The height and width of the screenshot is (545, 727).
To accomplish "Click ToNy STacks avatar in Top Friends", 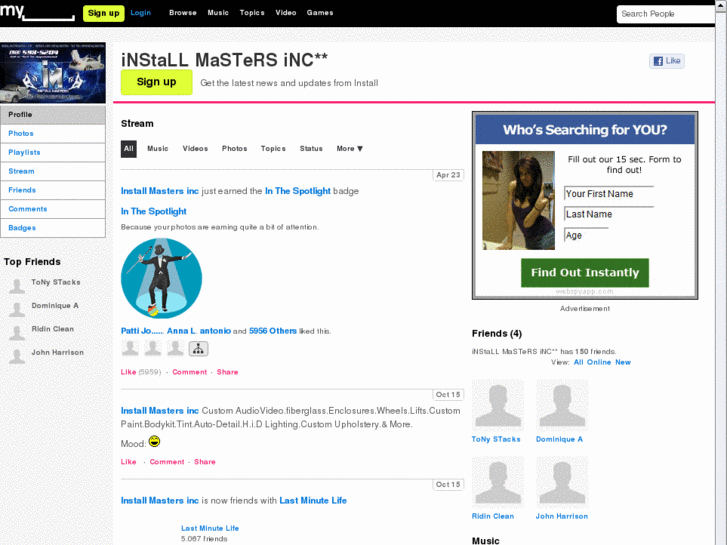I will tap(17, 286).
